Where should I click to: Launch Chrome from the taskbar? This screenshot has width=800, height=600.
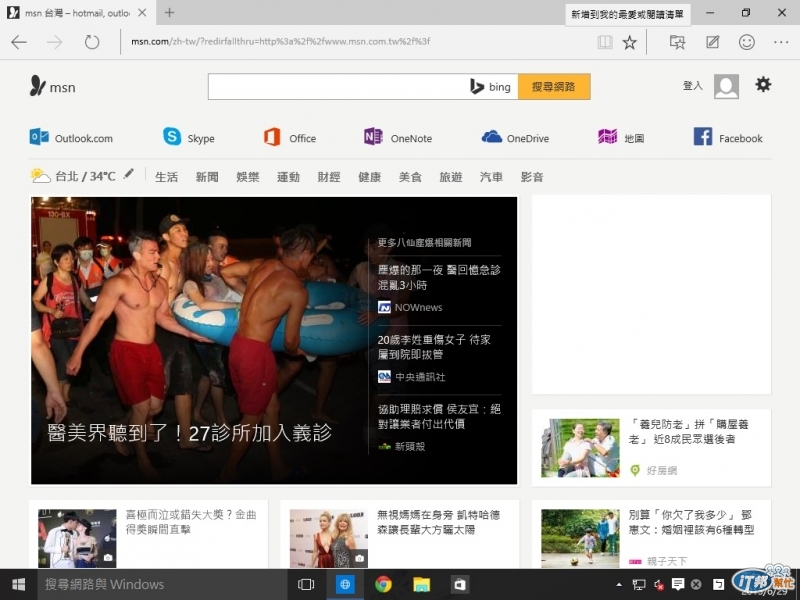pyautogui.click(x=383, y=584)
